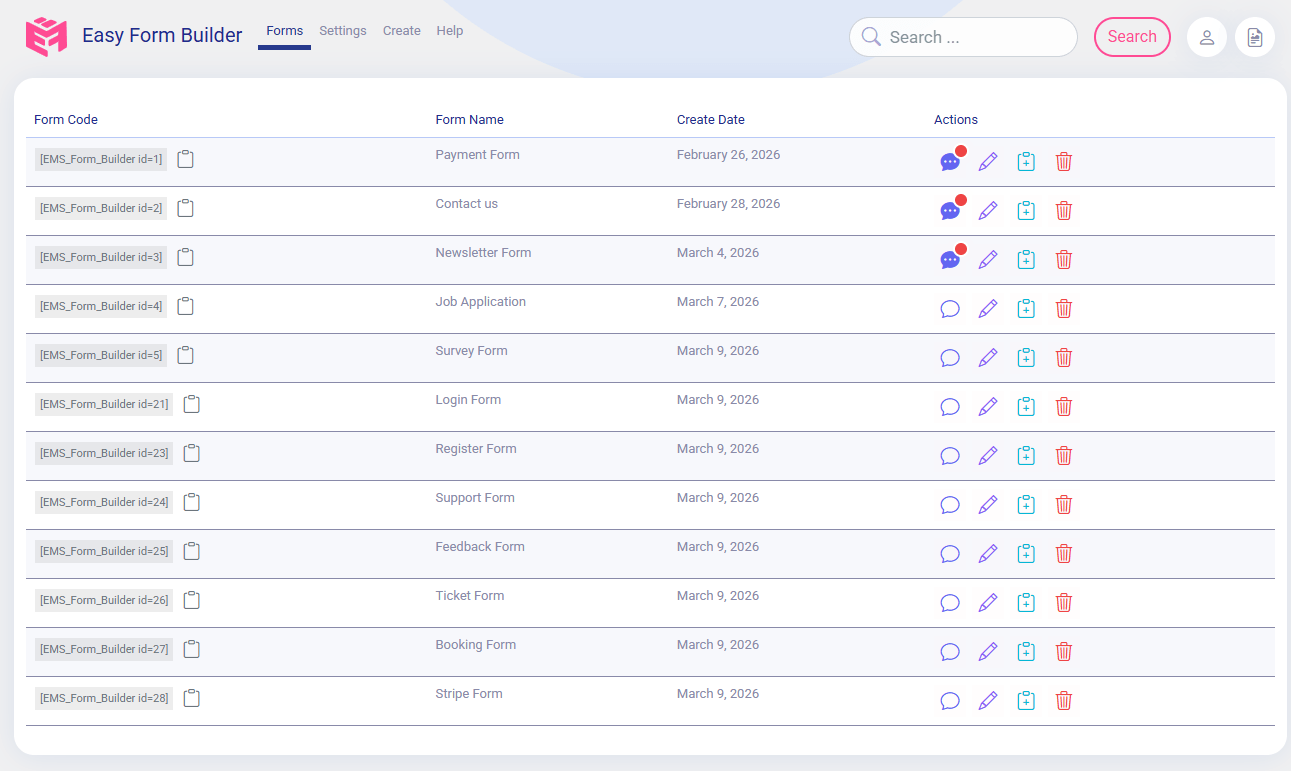Click the user profile icon
The image size is (1291, 771).
[x=1206, y=36]
